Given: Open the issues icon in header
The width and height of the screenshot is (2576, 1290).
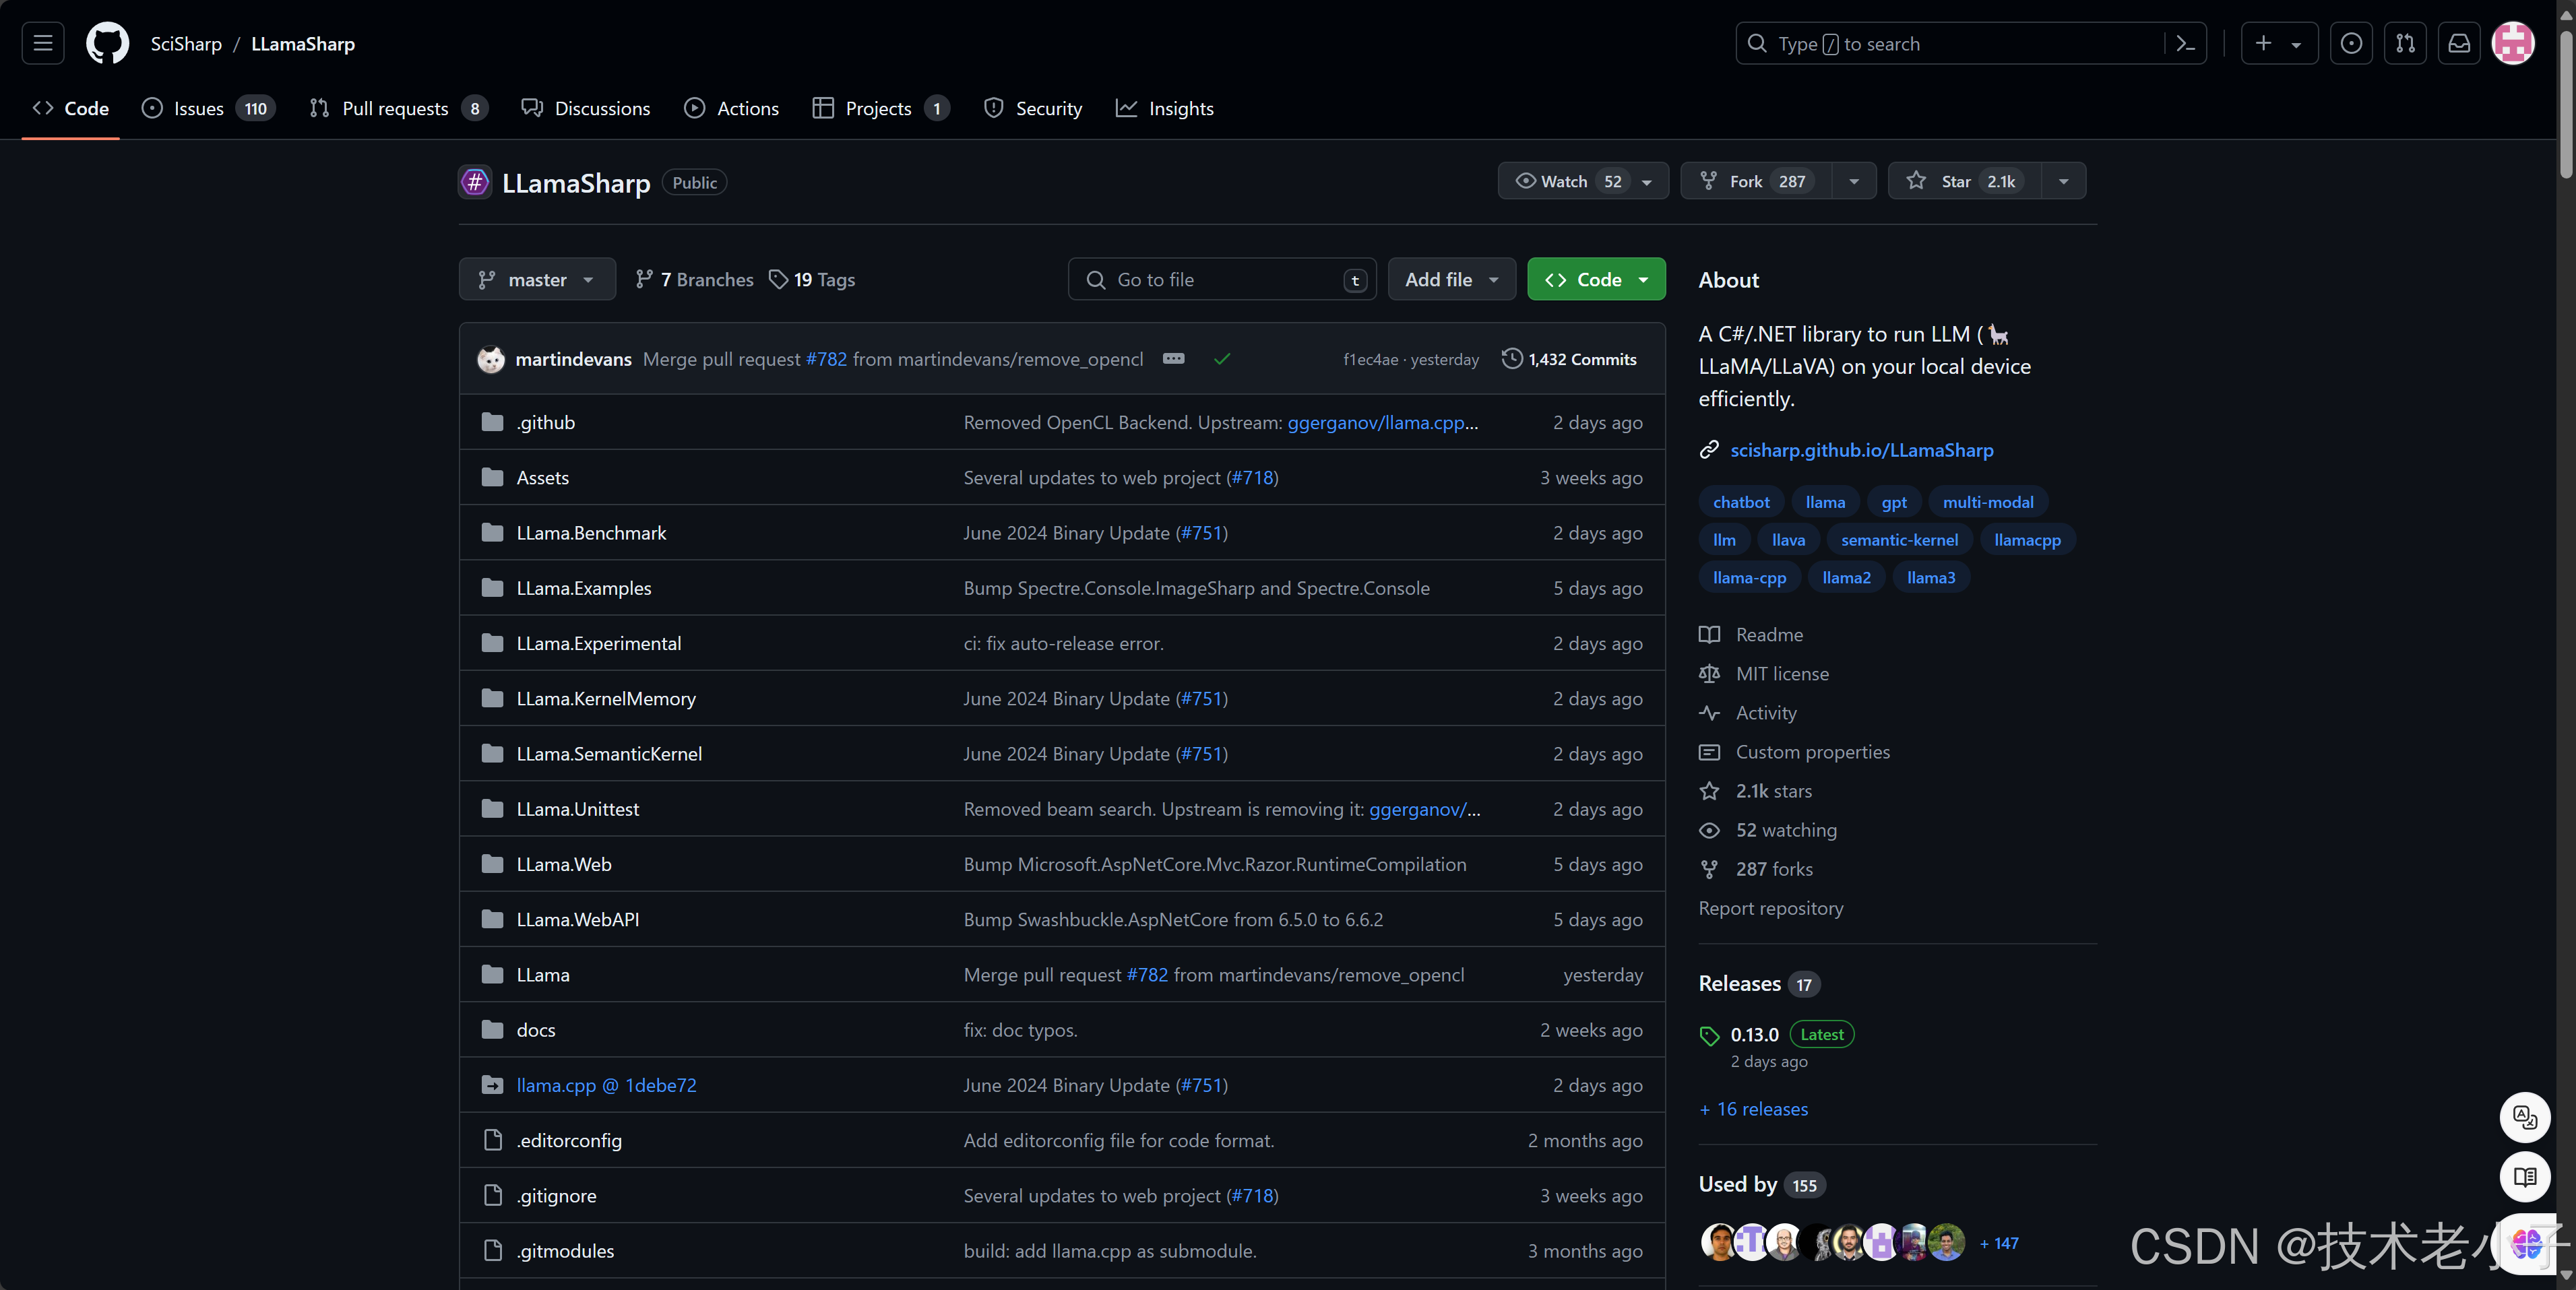Looking at the screenshot, I should [x=2351, y=43].
